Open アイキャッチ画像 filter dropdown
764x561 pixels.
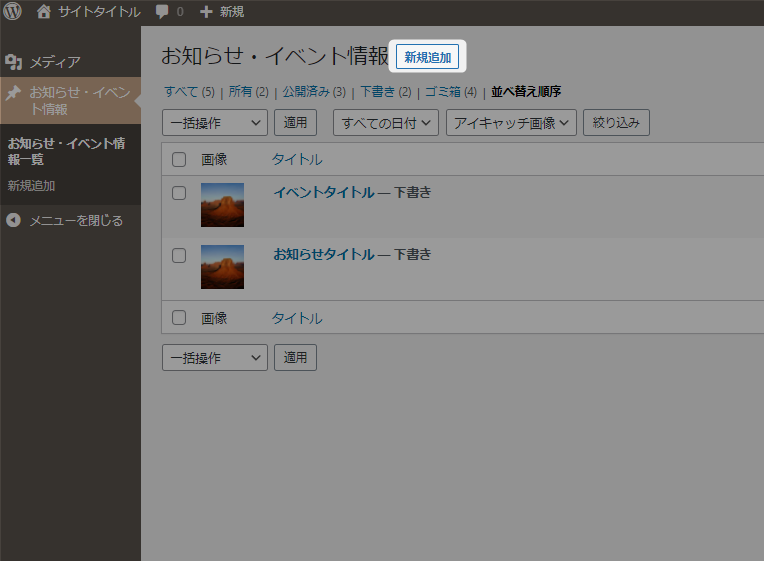[x=511, y=123]
